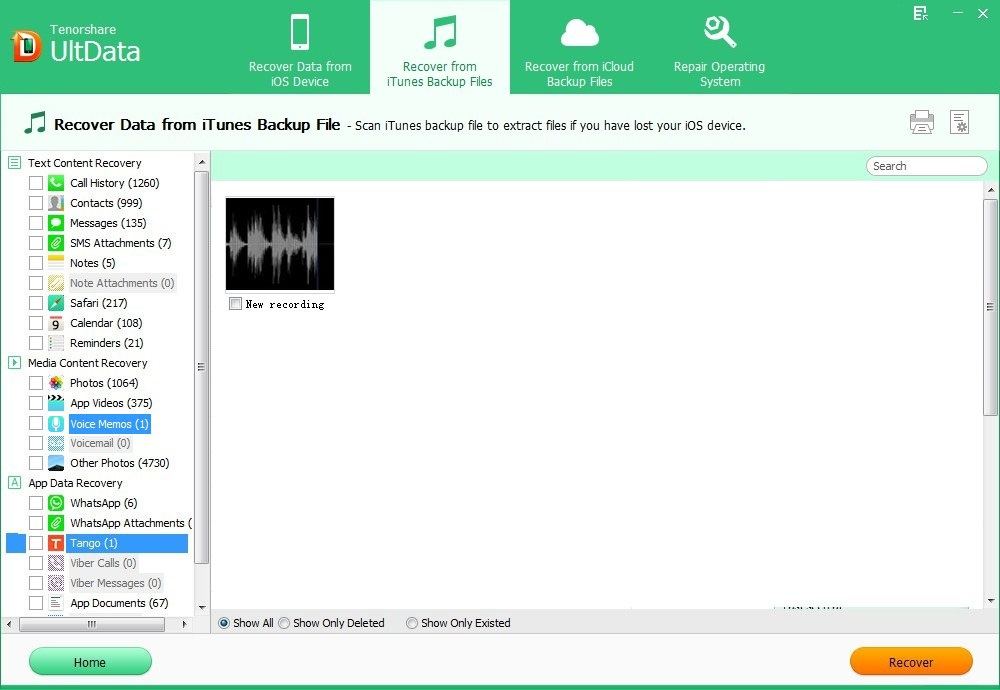The image size is (1000, 690).
Task: Select the WhatsApp icon in App Data Recovery
Action: (x=55, y=502)
